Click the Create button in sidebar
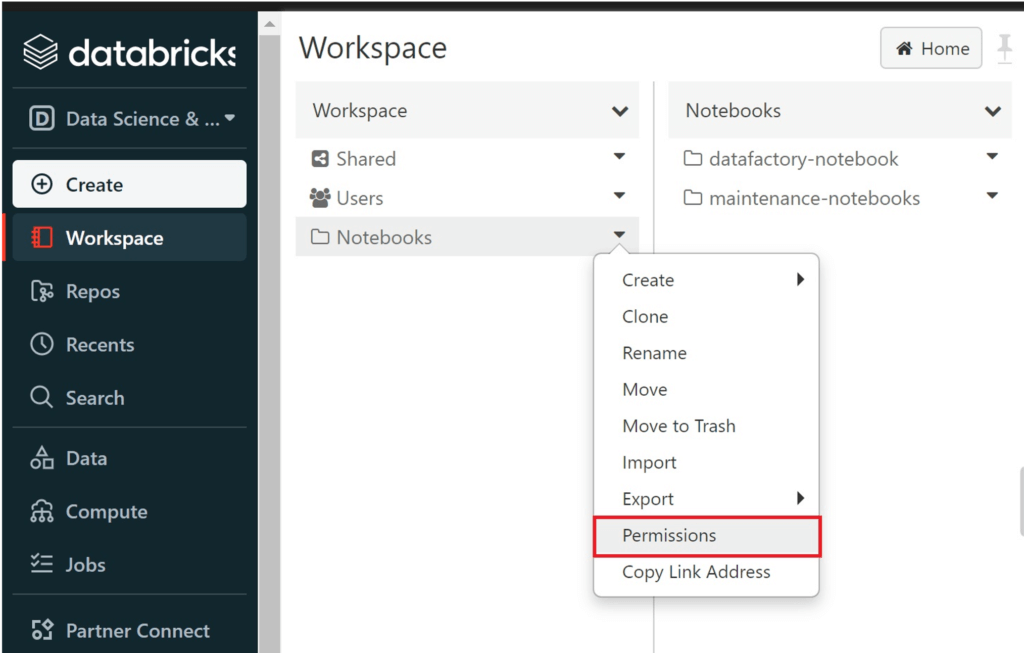This screenshot has width=1024, height=653. tap(129, 185)
